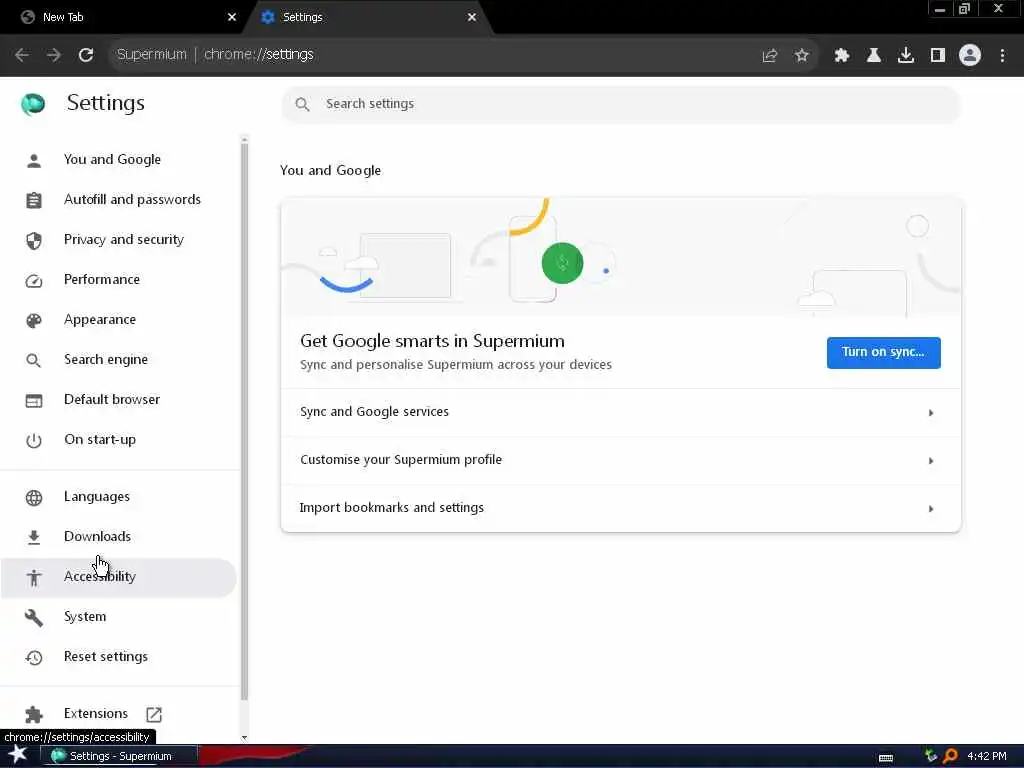Viewport: 1024px width, 768px height.
Task: Close the New Tab tab
Action: click(x=231, y=17)
